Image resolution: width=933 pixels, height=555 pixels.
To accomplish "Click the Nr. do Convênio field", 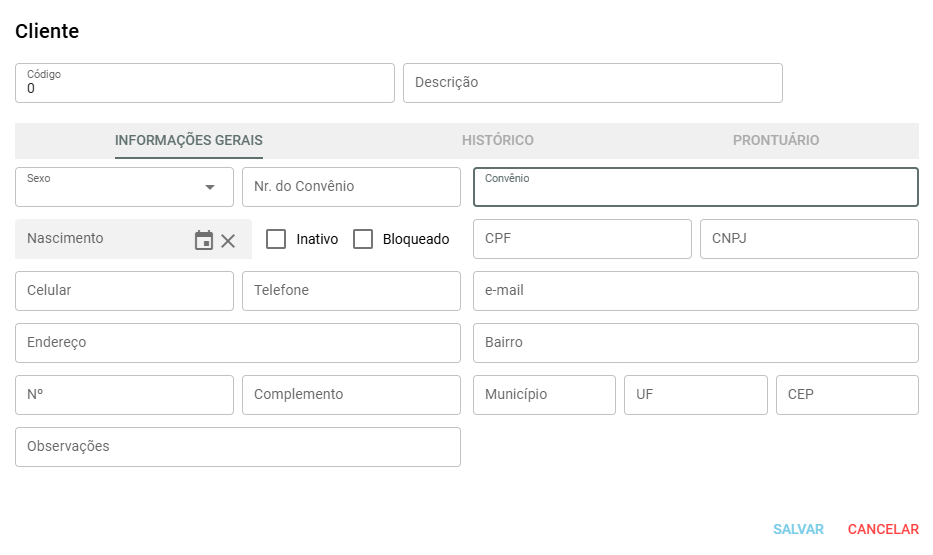I will point(350,187).
